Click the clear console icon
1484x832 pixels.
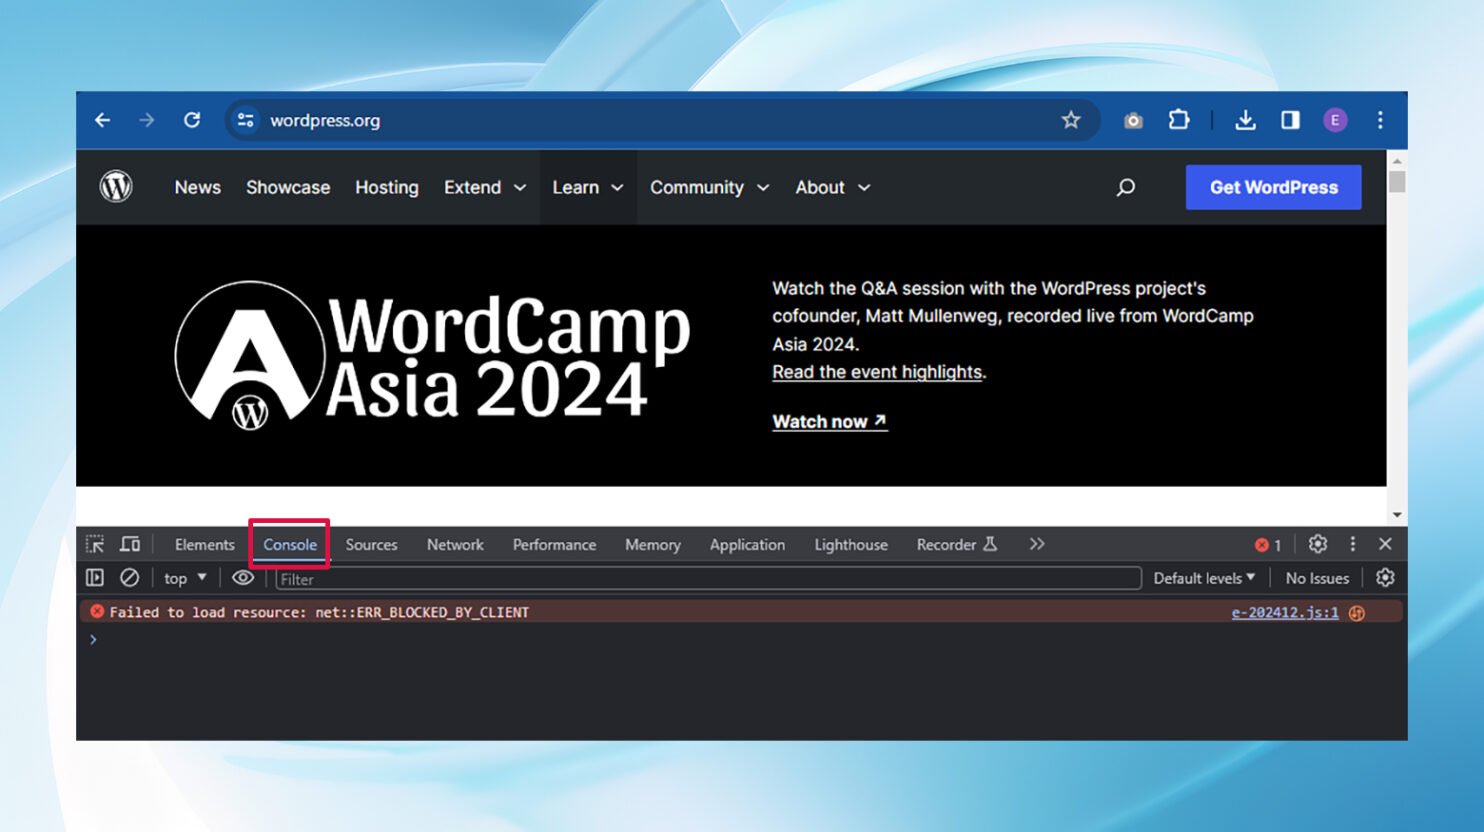click(129, 578)
